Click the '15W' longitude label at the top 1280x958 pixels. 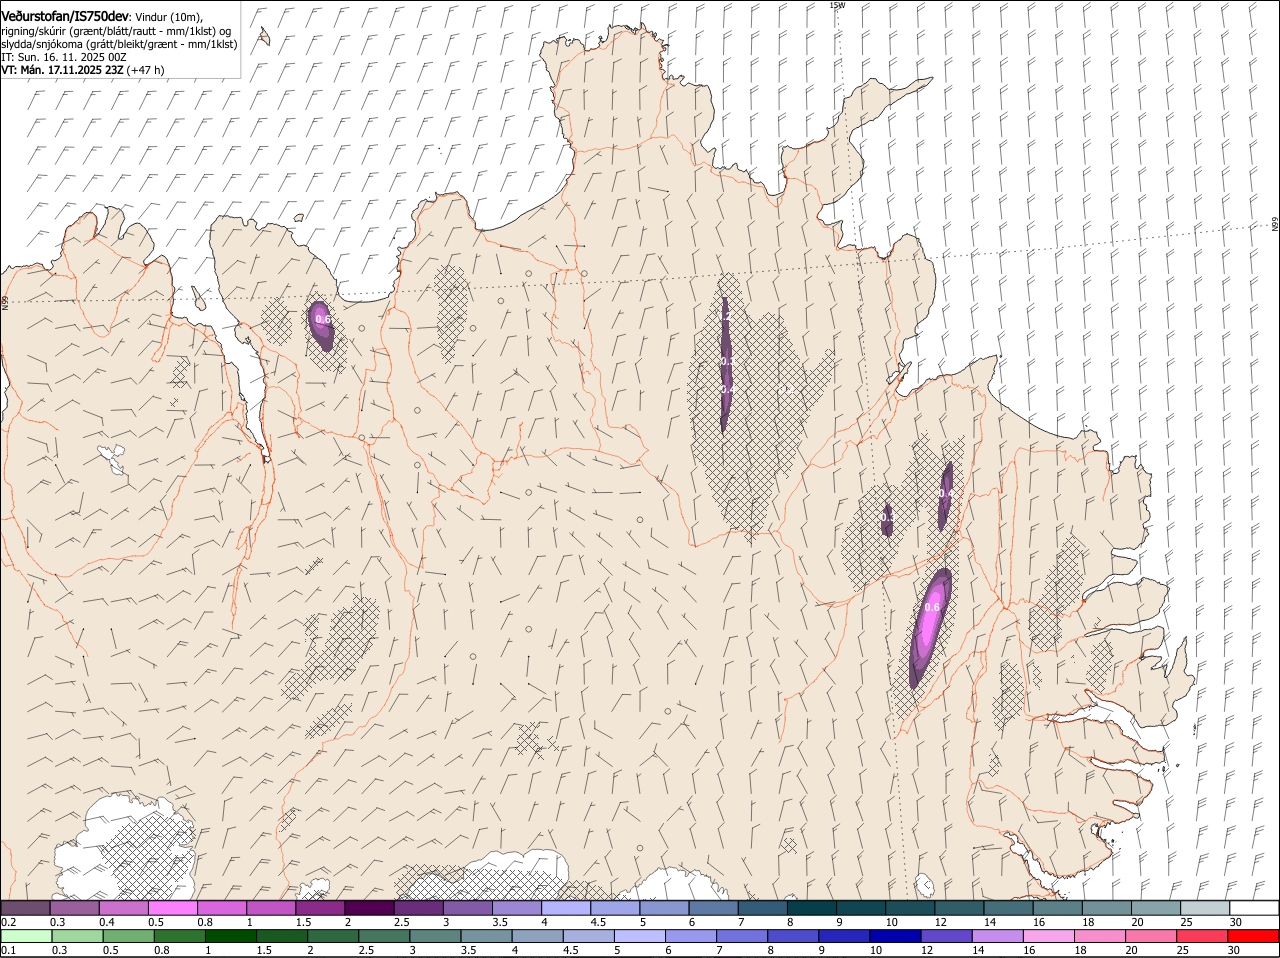837,5
